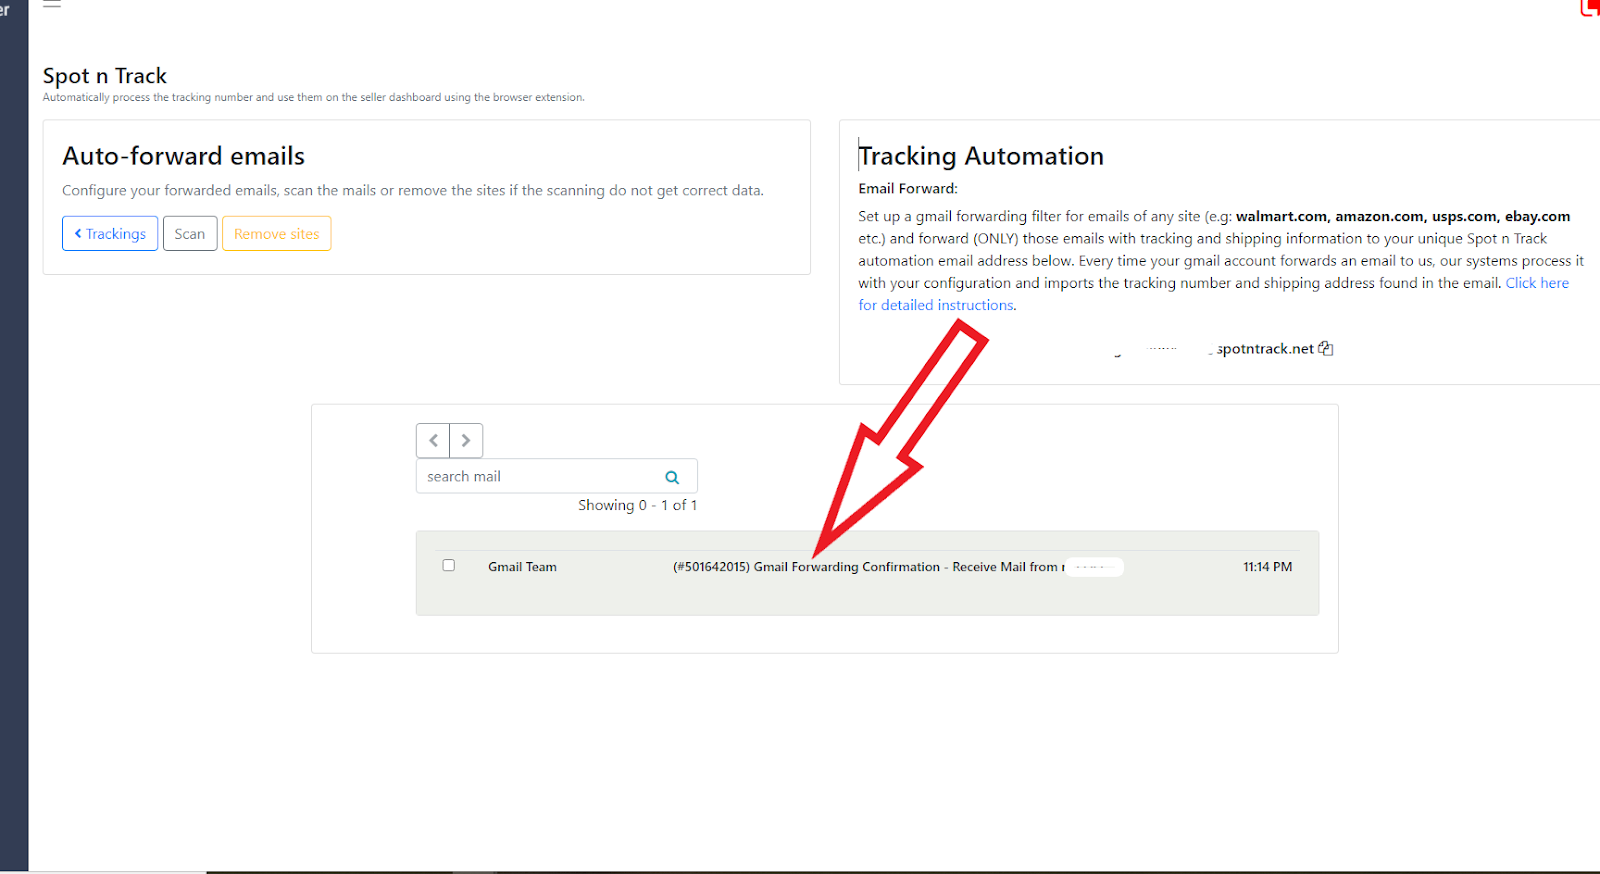Open the hamburger menu icon at top

pos(52,4)
